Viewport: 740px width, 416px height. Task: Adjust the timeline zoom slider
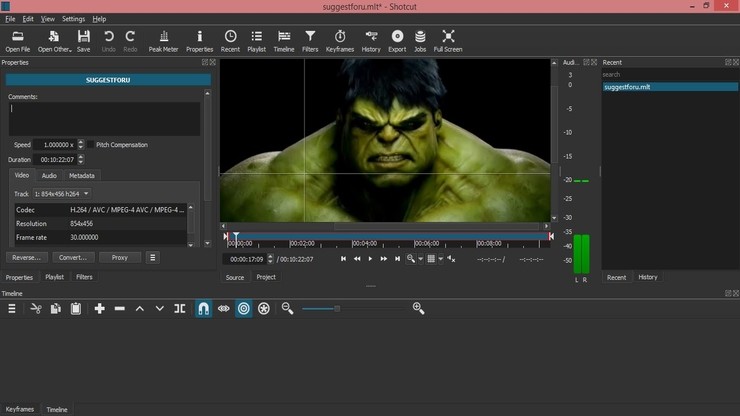pos(337,309)
